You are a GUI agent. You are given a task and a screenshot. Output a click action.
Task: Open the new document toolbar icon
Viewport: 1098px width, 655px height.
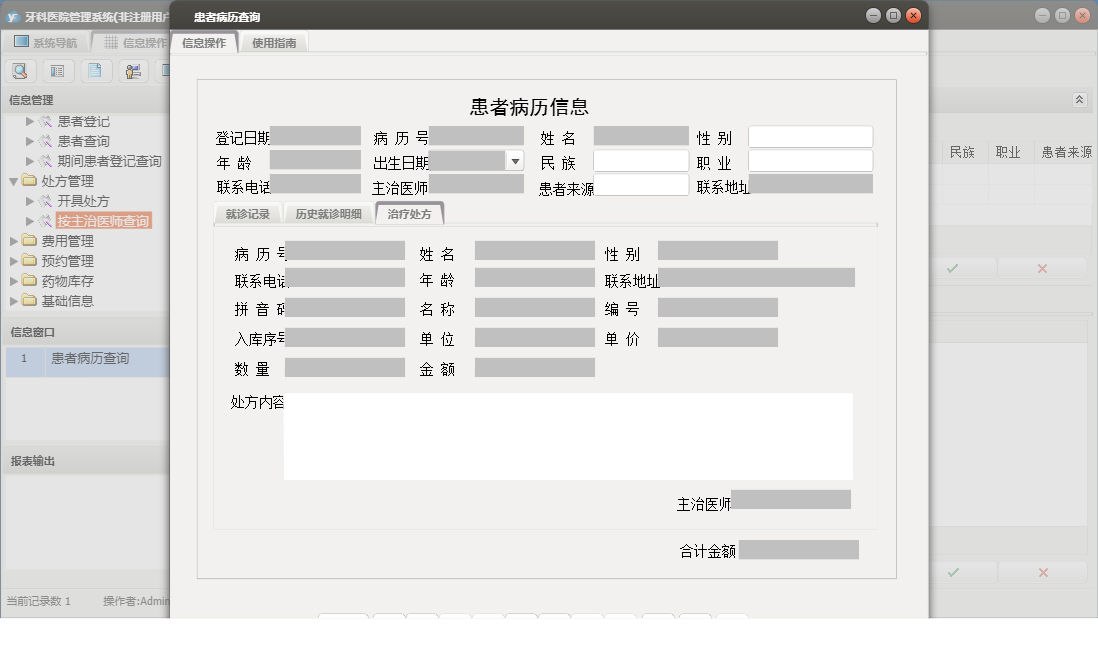[93, 70]
